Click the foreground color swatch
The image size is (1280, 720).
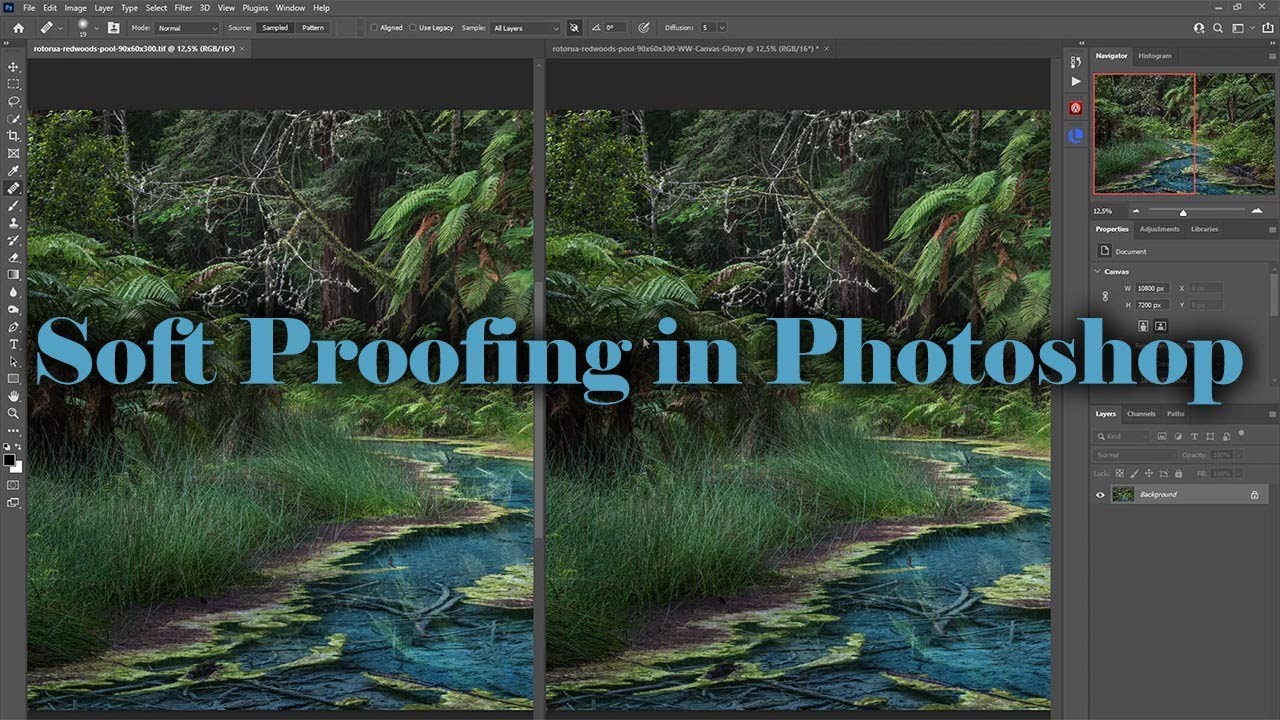[9, 460]
